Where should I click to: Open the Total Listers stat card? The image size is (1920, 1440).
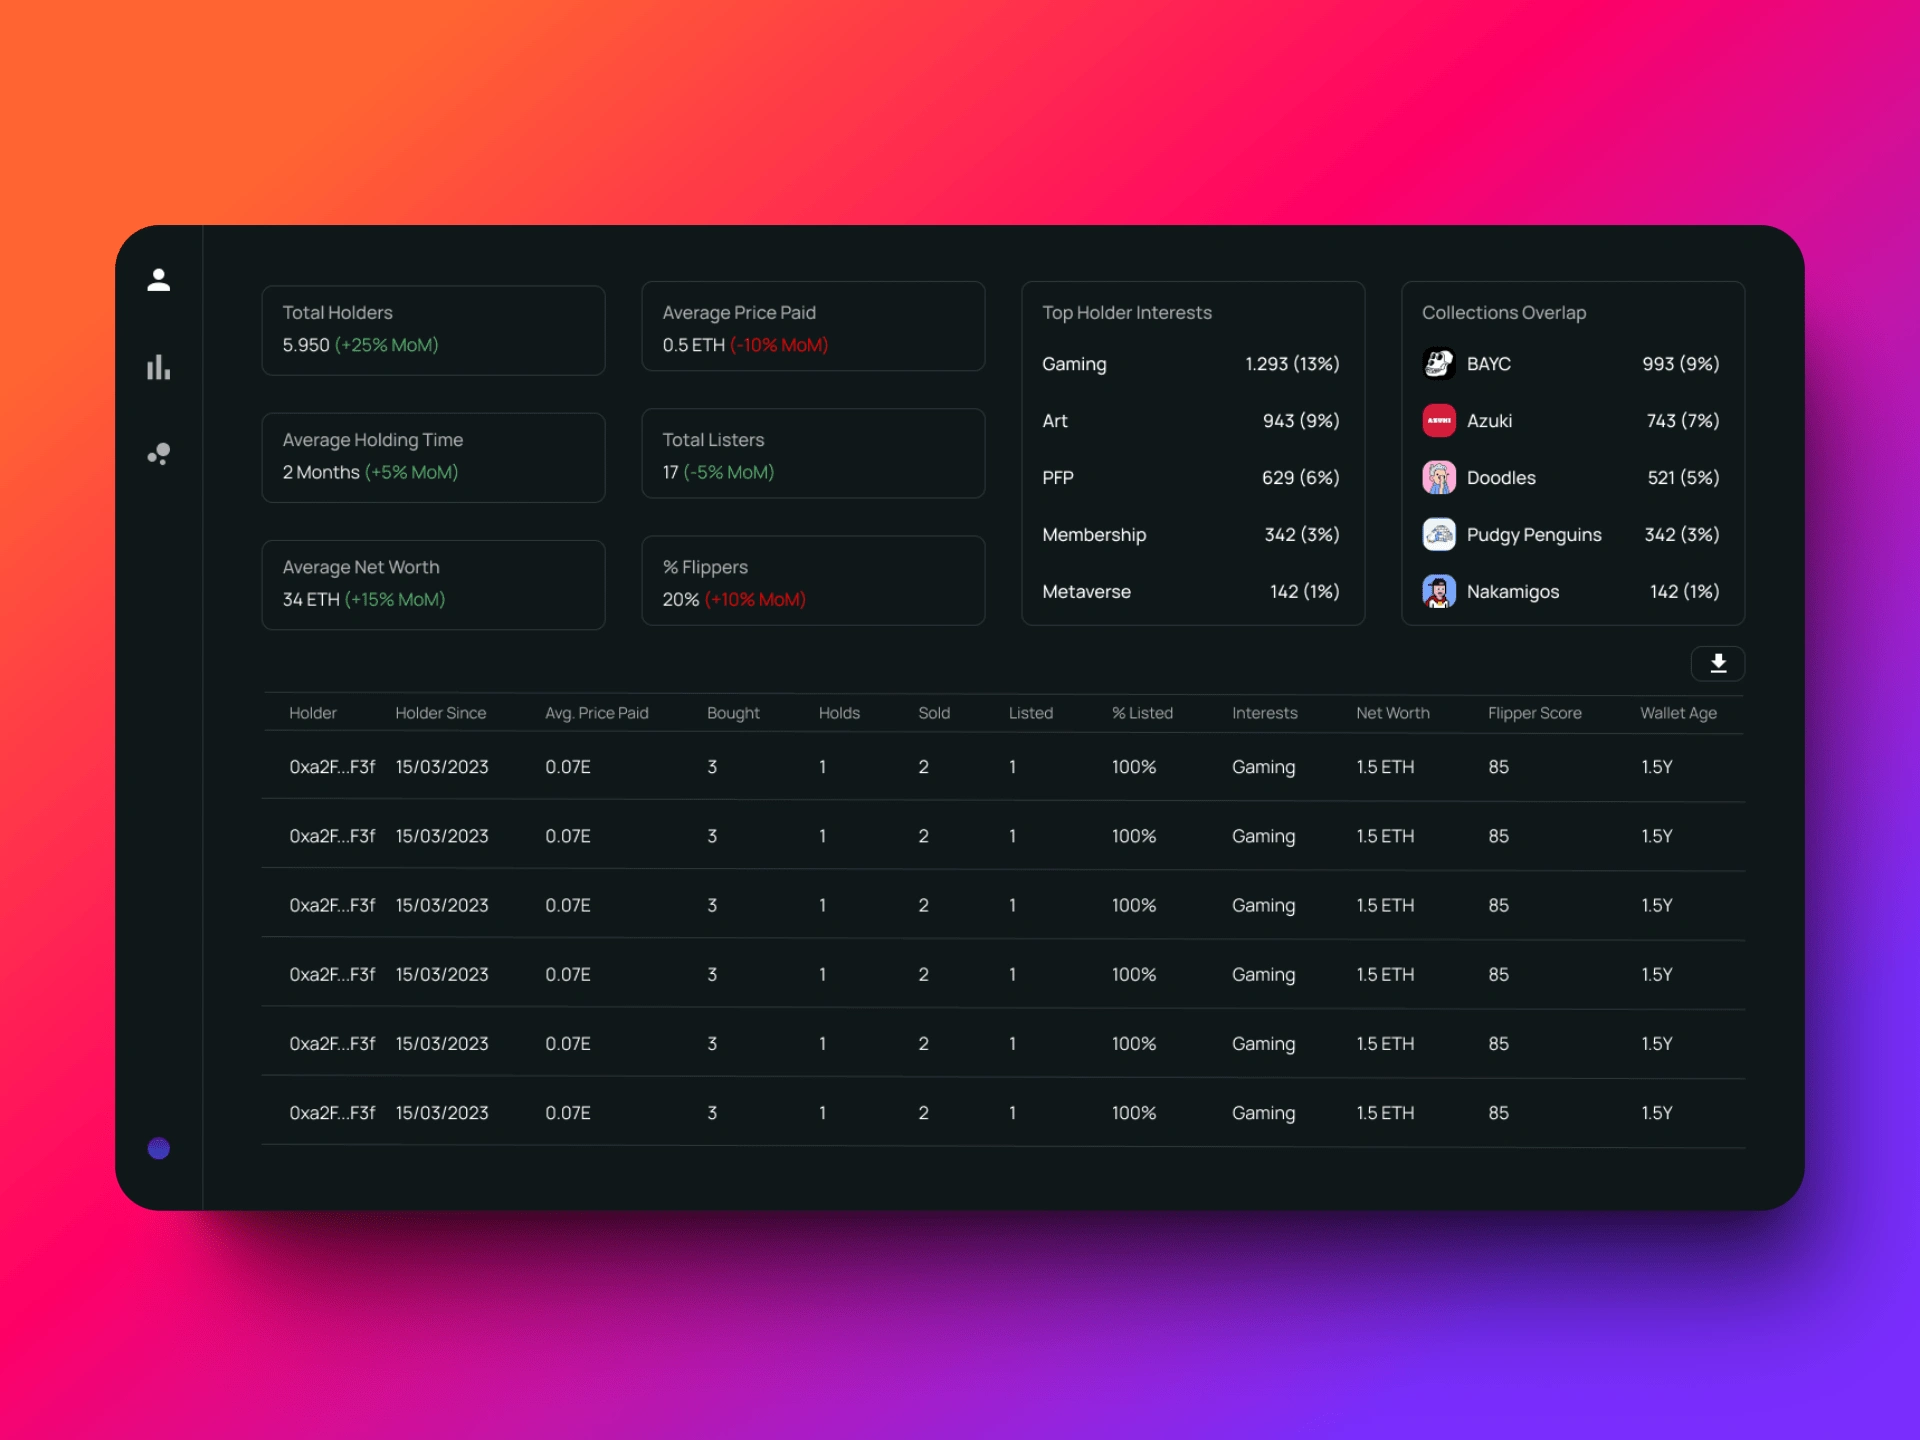(x=813, y=453)
